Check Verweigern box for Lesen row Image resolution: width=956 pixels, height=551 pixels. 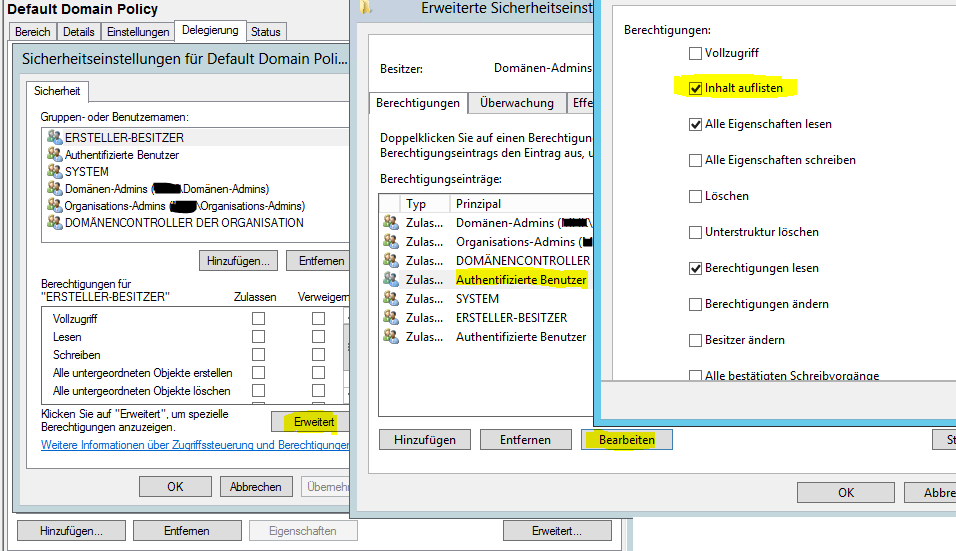318,336
